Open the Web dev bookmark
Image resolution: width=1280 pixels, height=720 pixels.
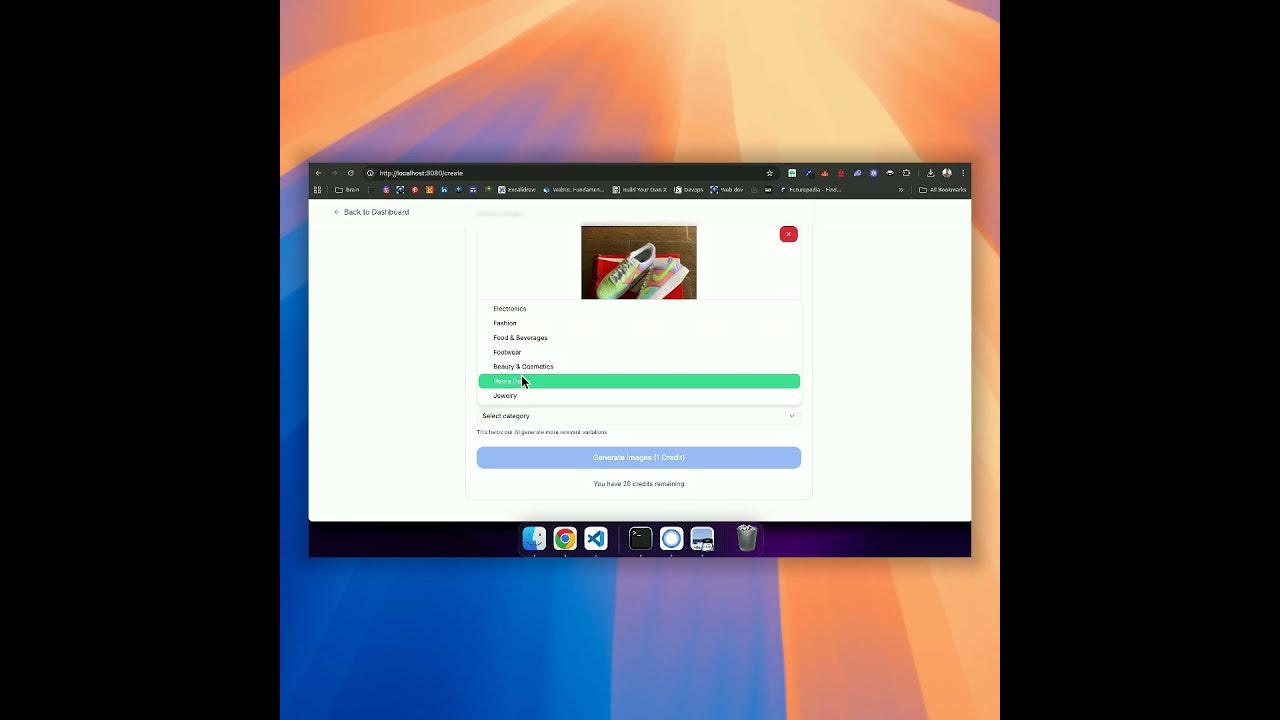[727, 190]
